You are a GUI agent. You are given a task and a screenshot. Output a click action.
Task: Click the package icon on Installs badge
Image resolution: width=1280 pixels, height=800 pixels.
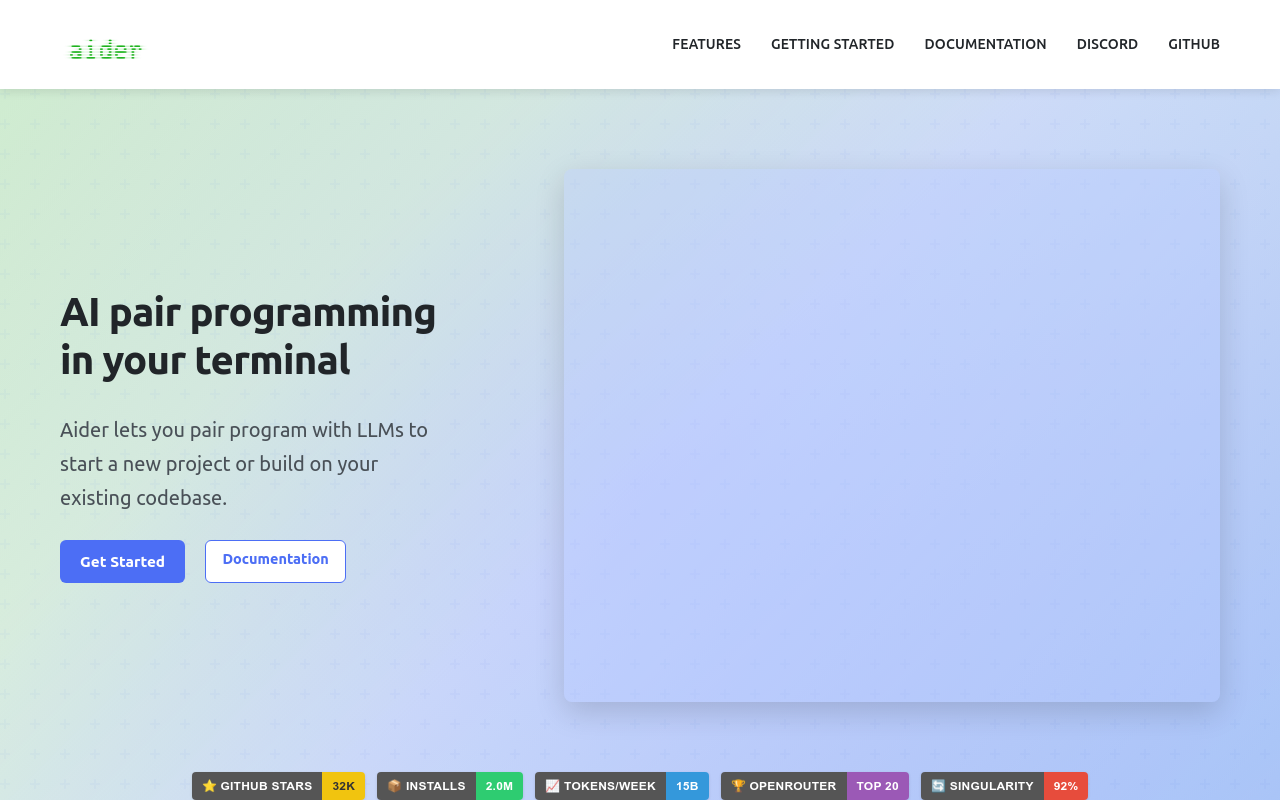(394, 786)
